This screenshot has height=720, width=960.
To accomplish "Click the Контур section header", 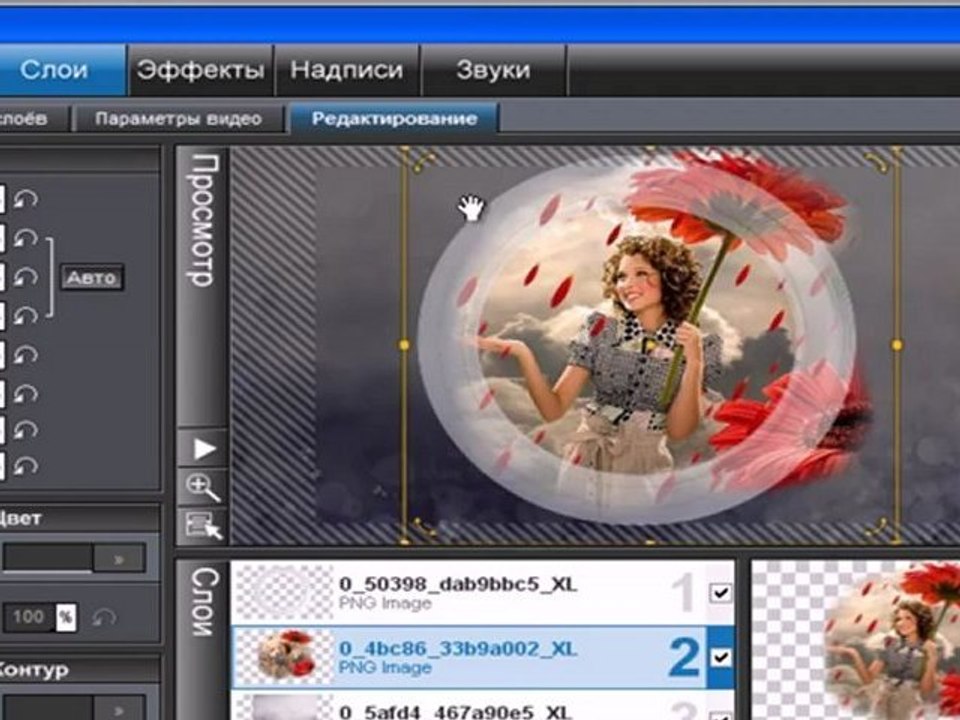I will 81,670.
